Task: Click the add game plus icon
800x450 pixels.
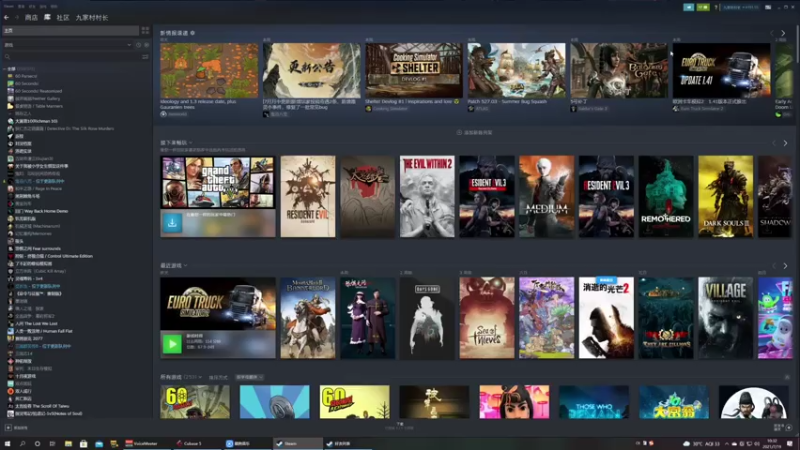Action: click(x=8, y=428)
